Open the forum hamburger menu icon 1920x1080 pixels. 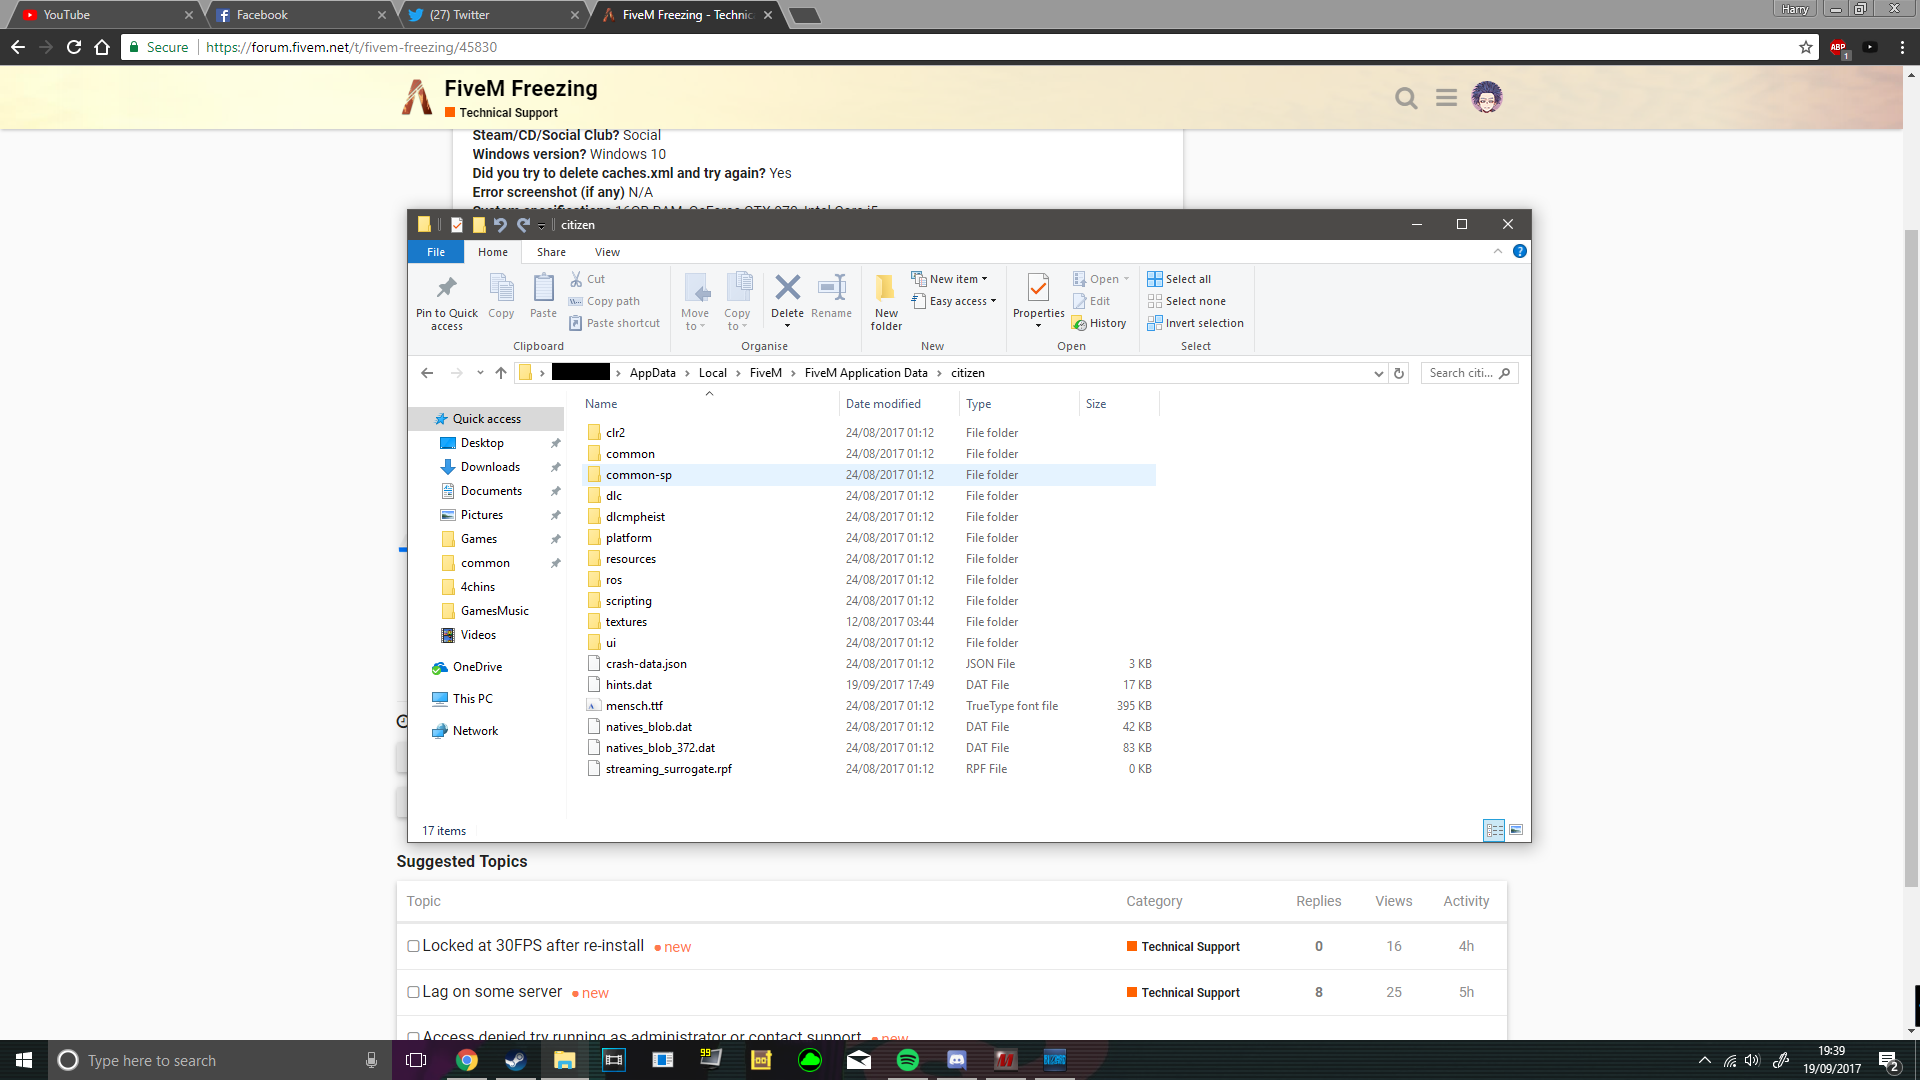(1446, 98)
